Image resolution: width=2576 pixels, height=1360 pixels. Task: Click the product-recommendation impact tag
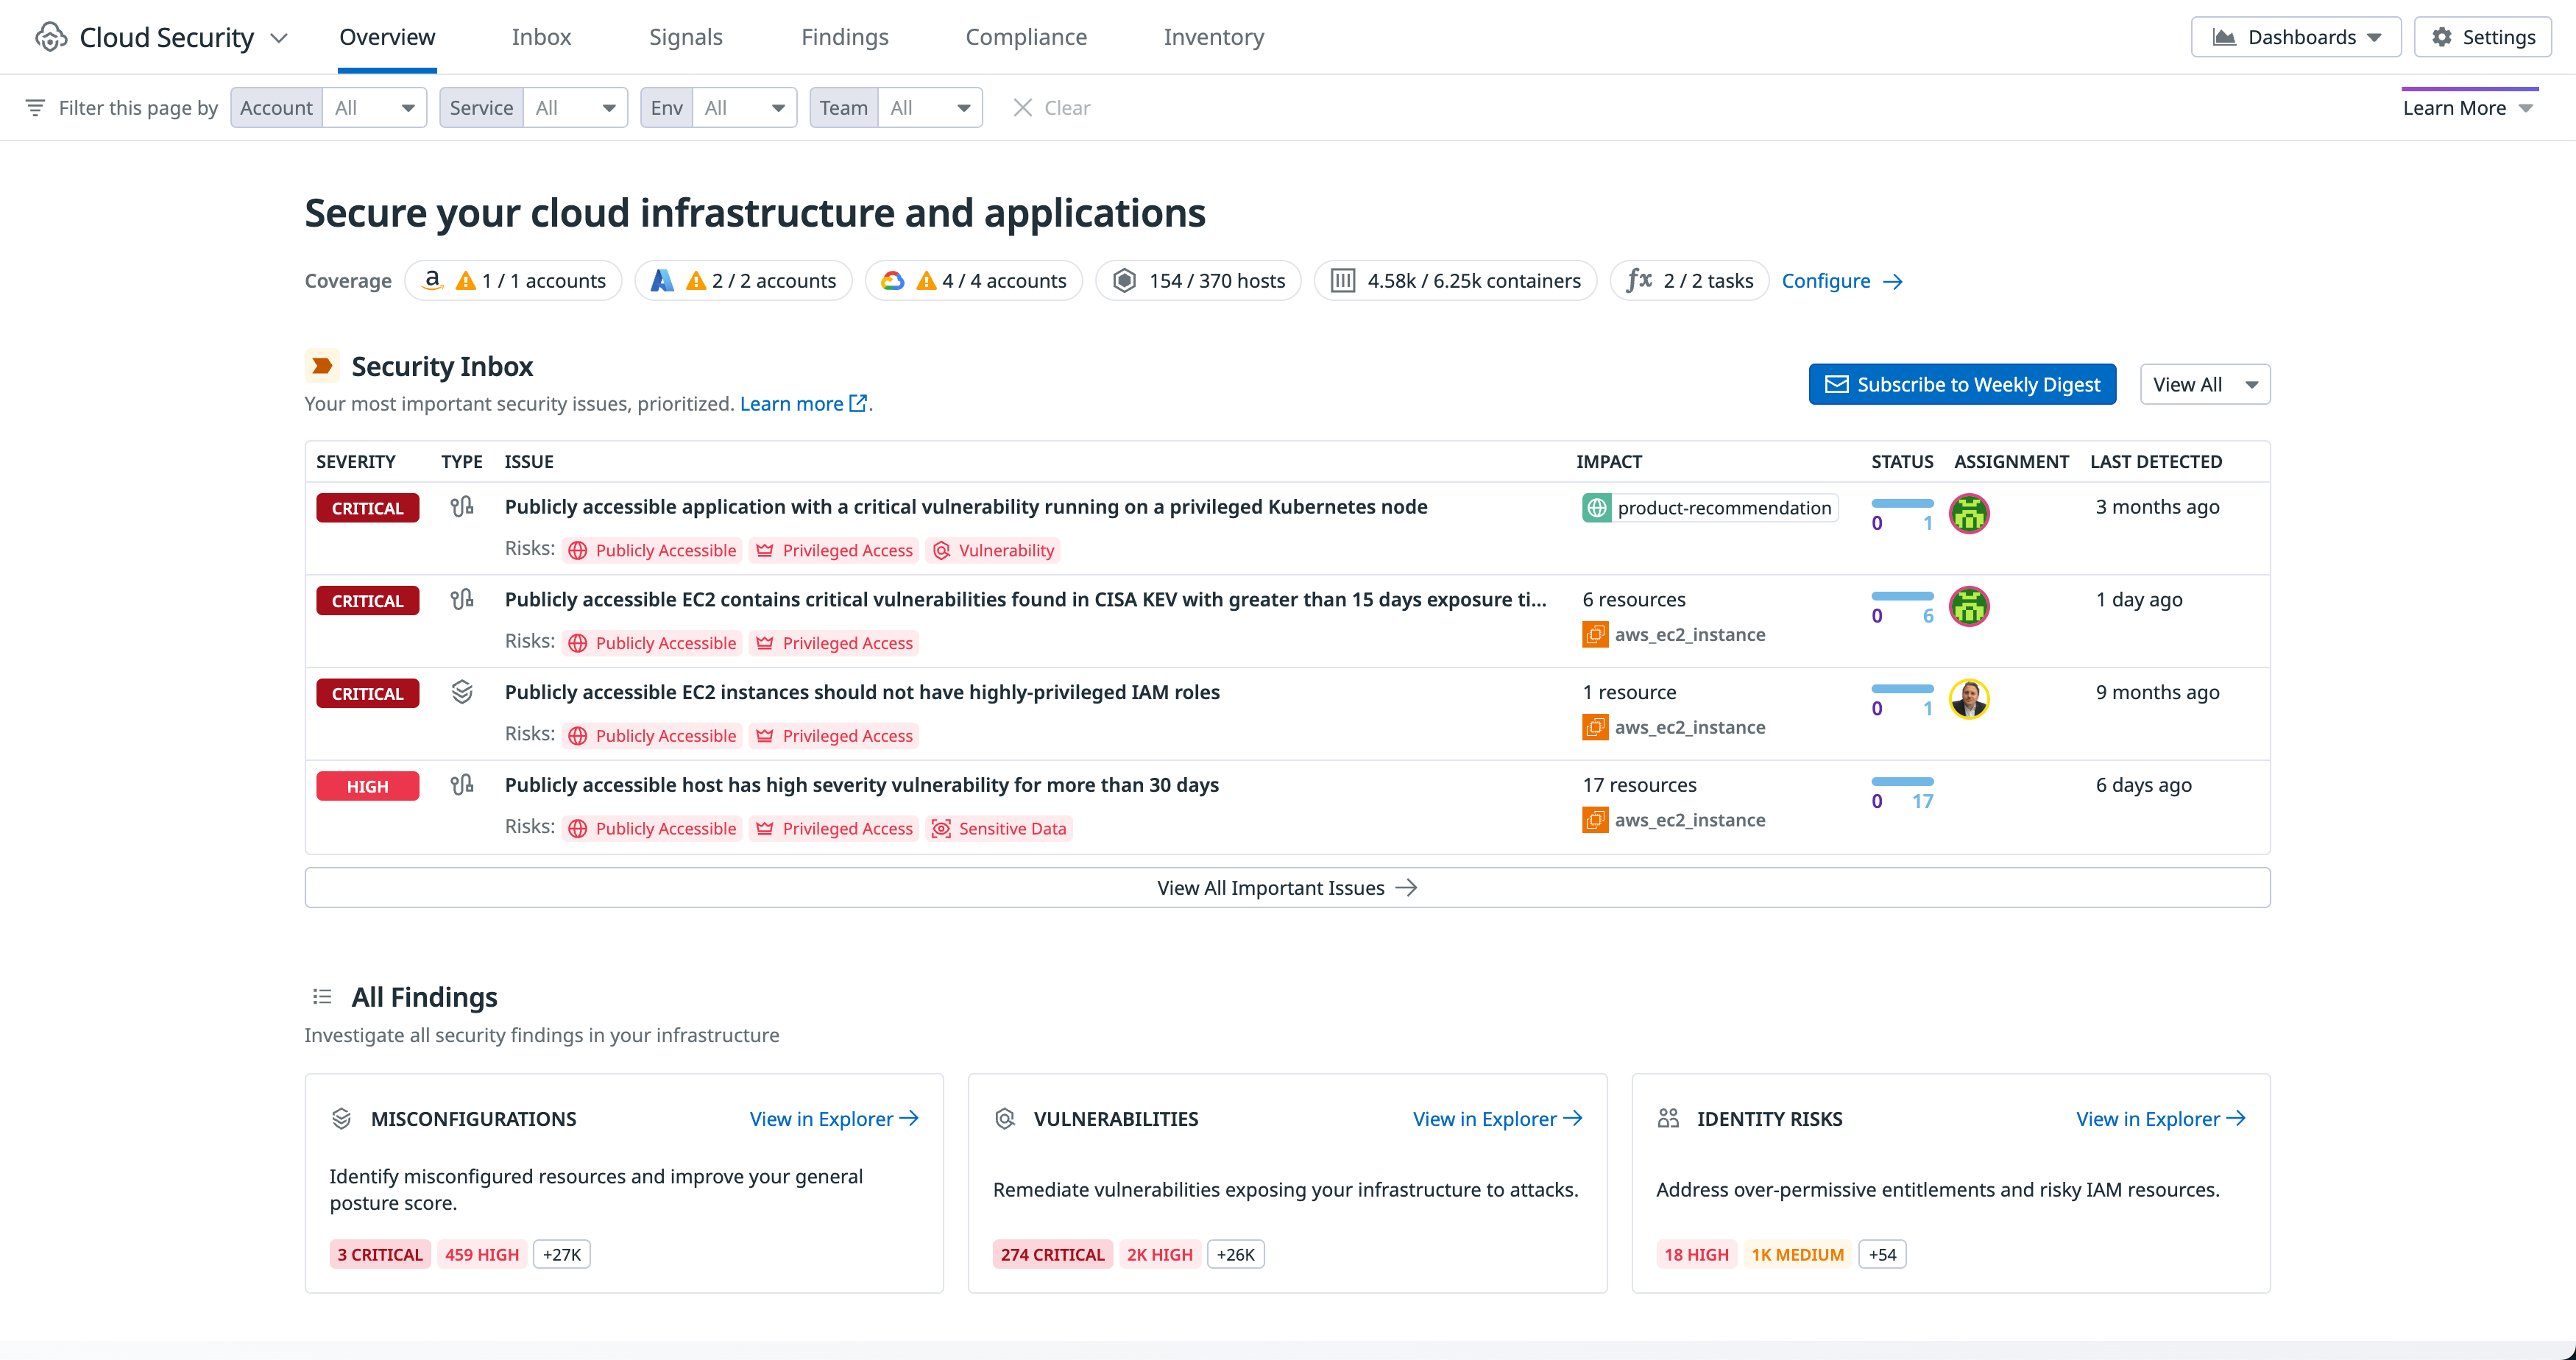click(x=1710, y=508)
